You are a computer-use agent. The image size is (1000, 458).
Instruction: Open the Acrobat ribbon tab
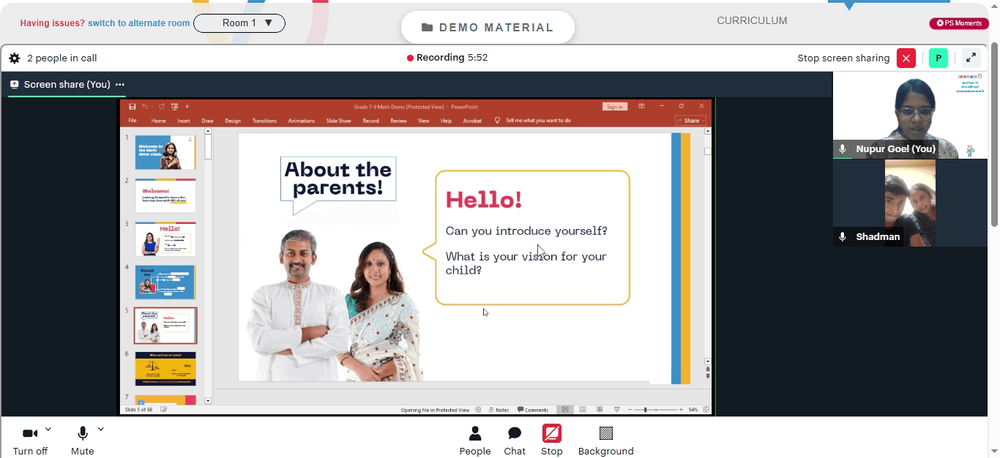click(x=473, y=121)
